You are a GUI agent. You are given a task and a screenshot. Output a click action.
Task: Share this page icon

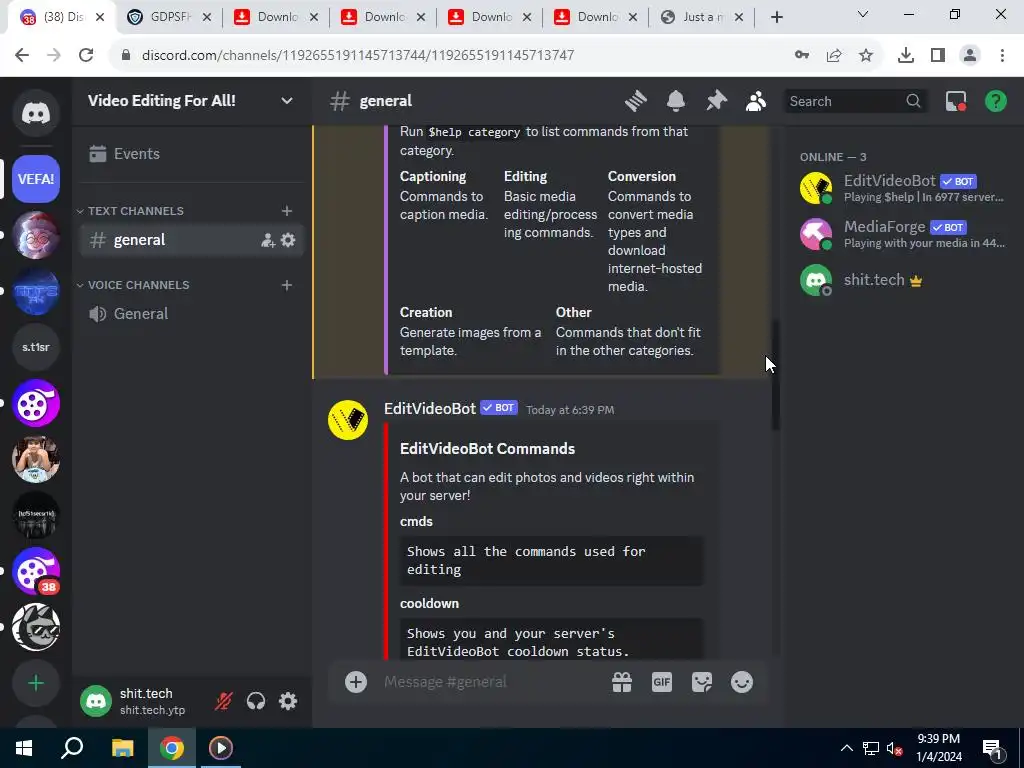(x=834, y=56)
